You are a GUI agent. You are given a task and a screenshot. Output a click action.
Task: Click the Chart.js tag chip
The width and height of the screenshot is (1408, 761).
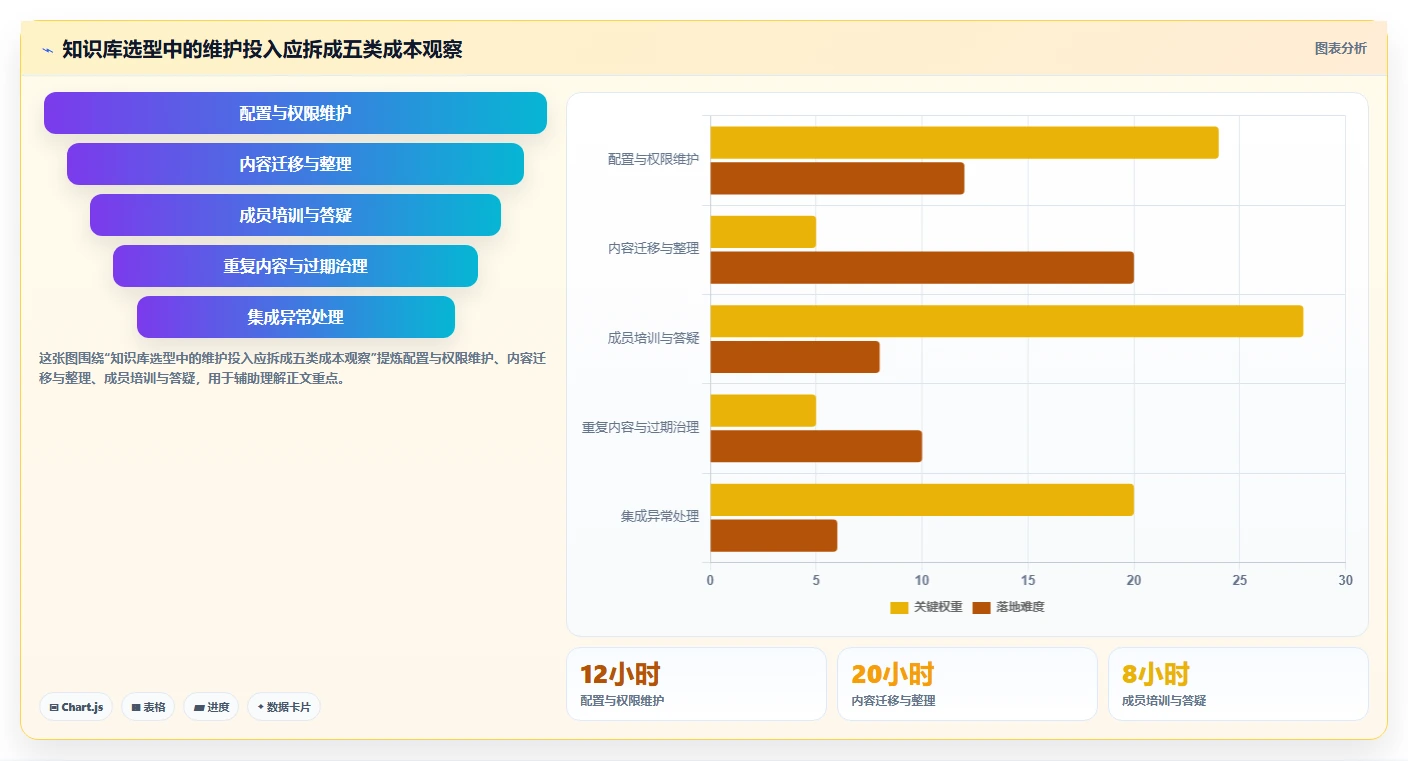pyautogui.click(x=77, y=707)
